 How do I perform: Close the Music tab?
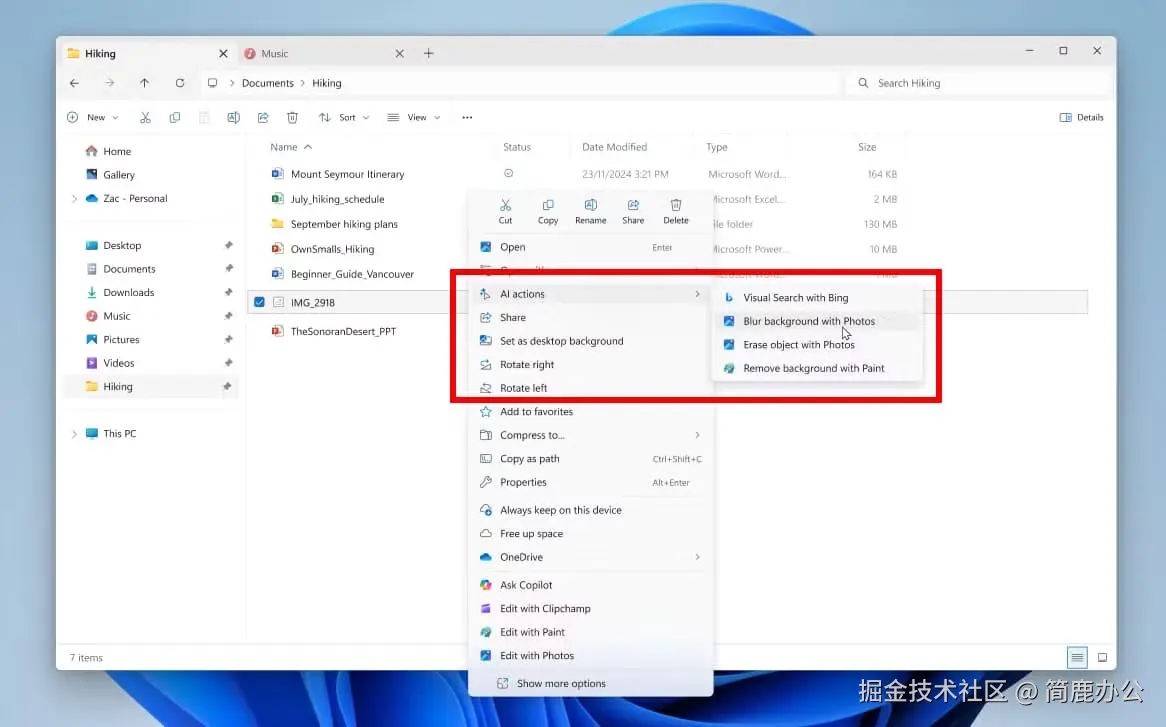coord(399,54)
